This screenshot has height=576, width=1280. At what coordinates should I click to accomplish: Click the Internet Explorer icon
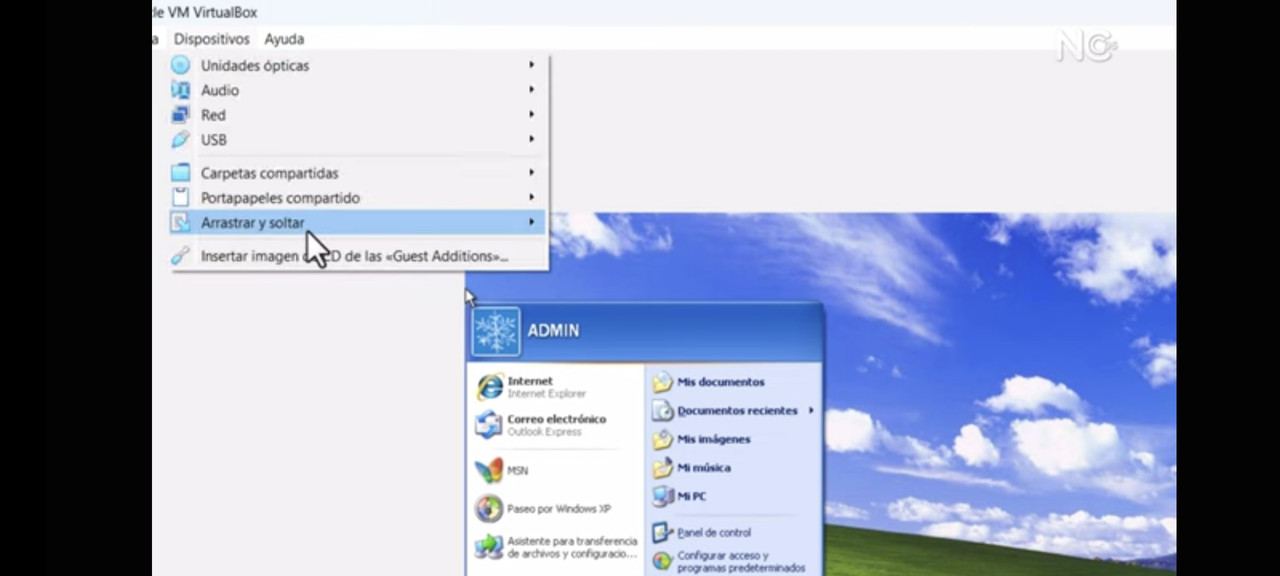point(489,387)
